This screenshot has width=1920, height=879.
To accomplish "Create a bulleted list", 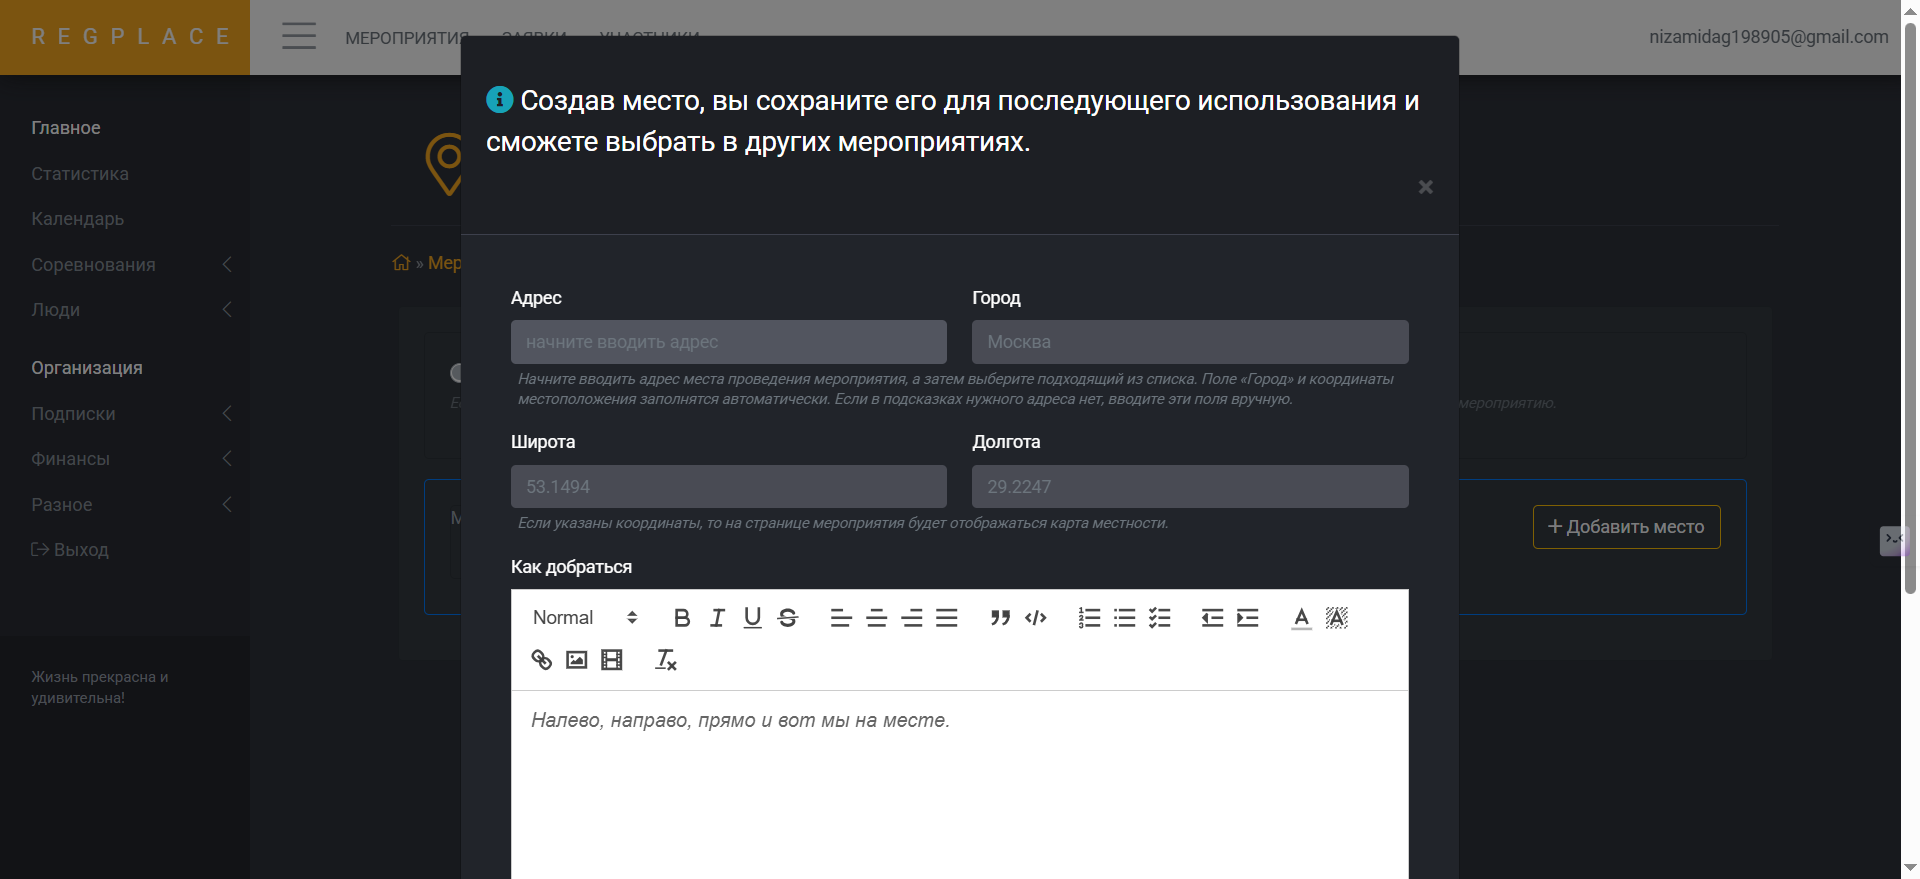I will tap(1125, 618).
